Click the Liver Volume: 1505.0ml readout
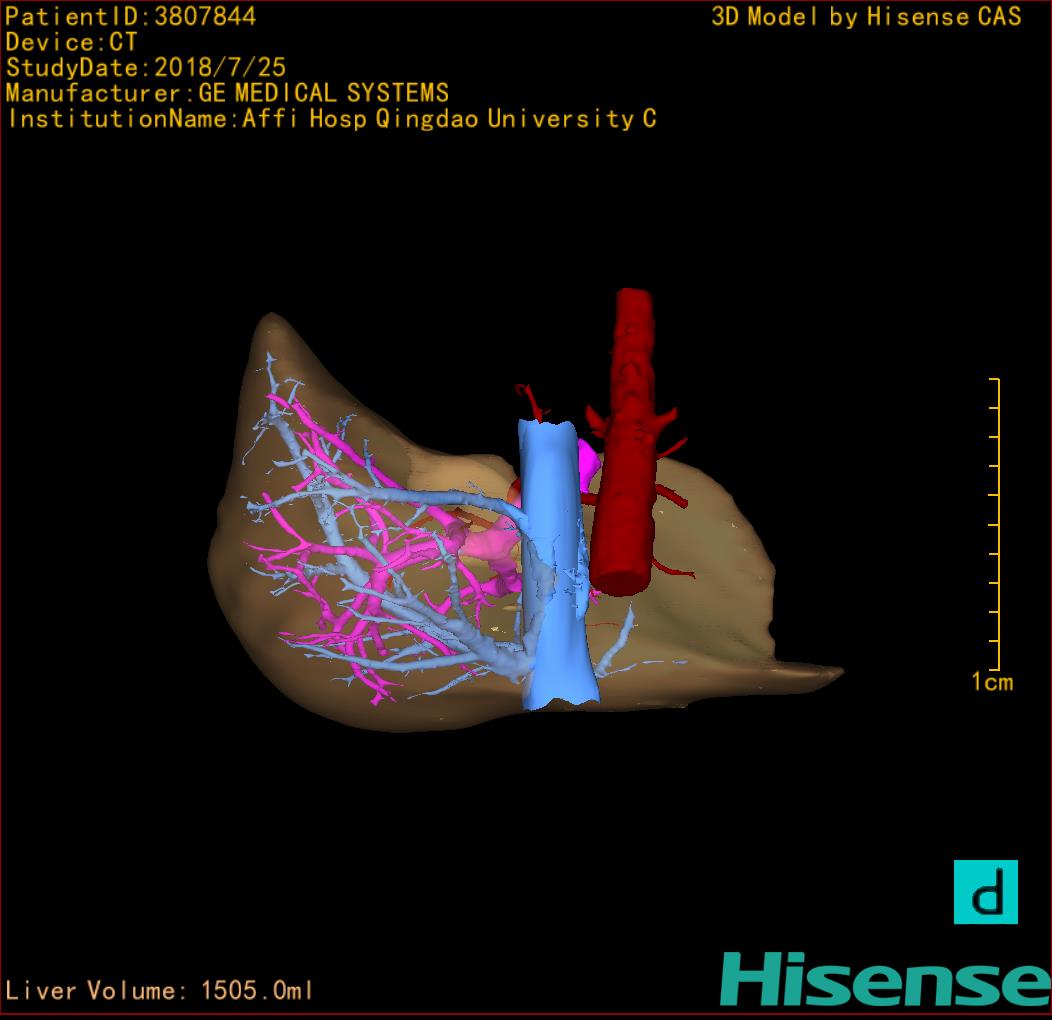The image size is (1052, 1020). (159, 990)
